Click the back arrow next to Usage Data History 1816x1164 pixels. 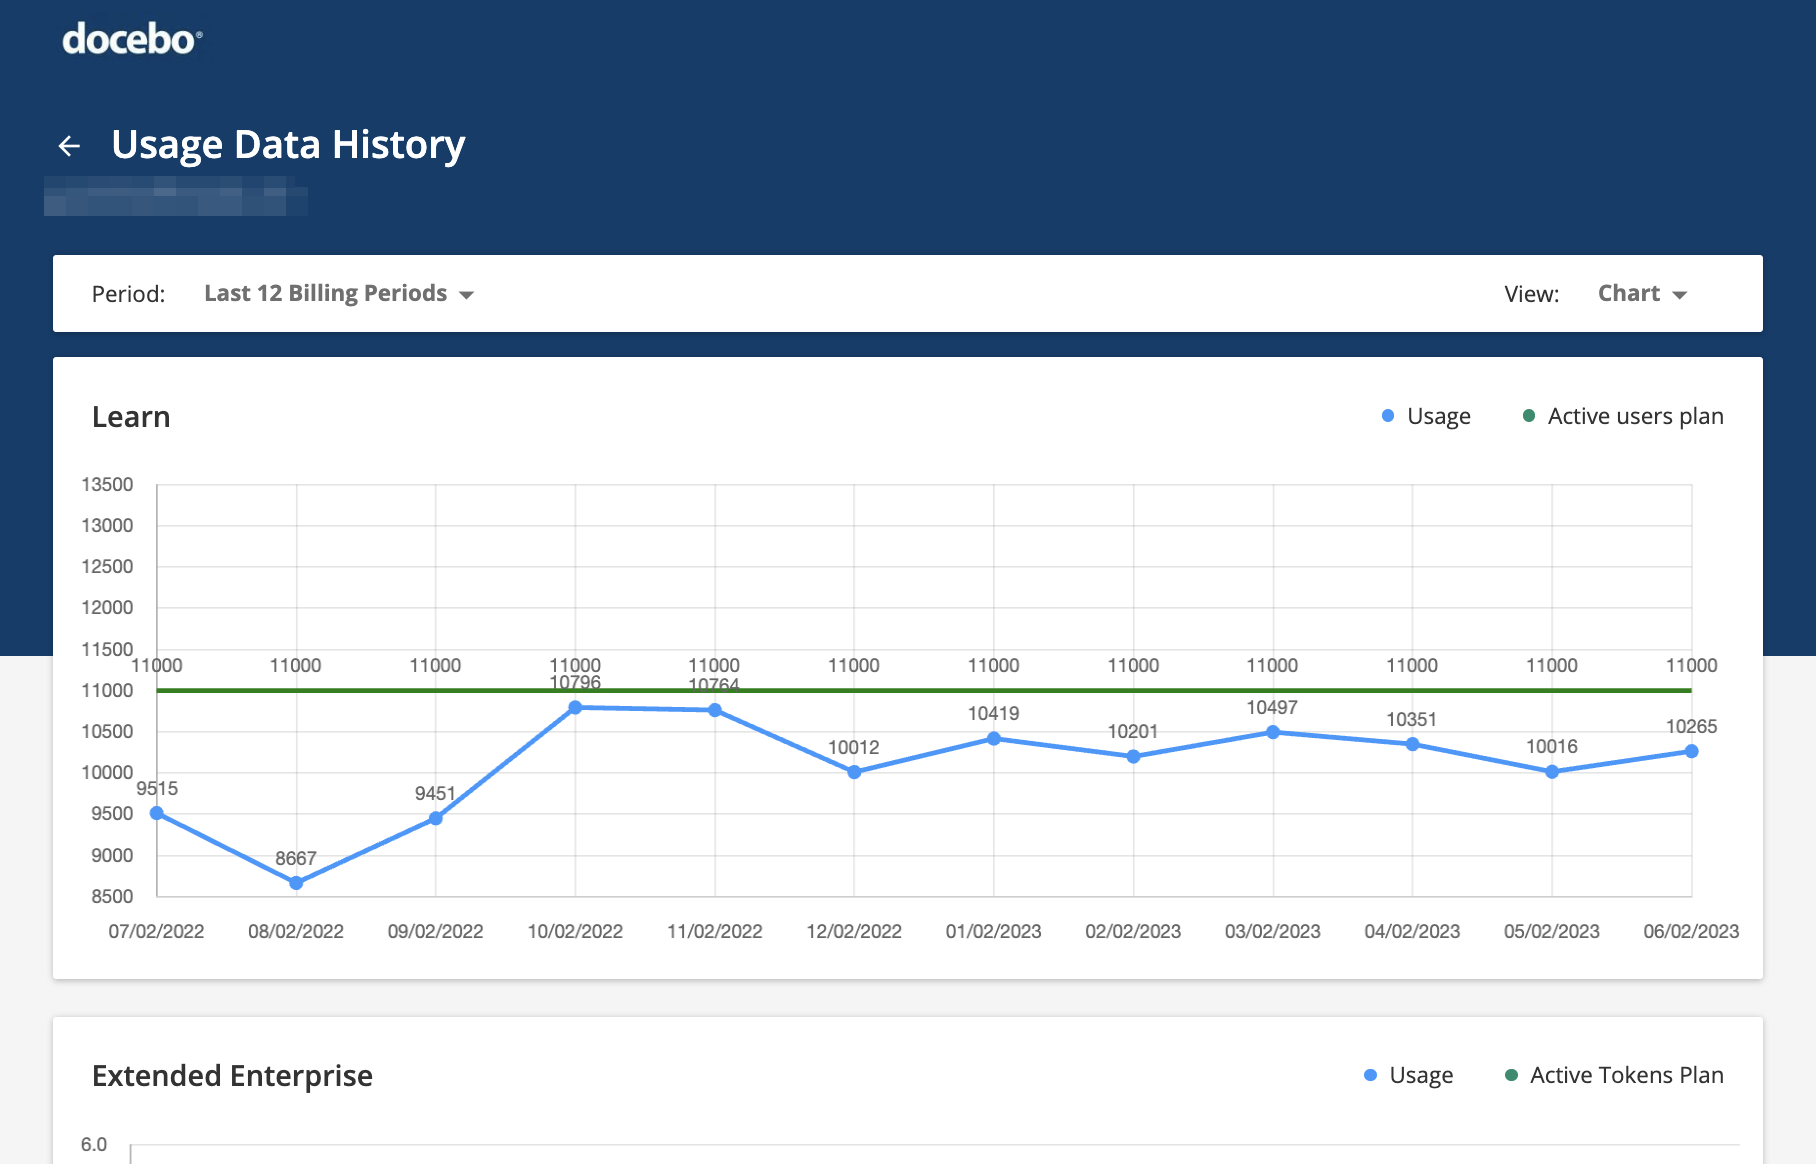click(x=69, y=145)
